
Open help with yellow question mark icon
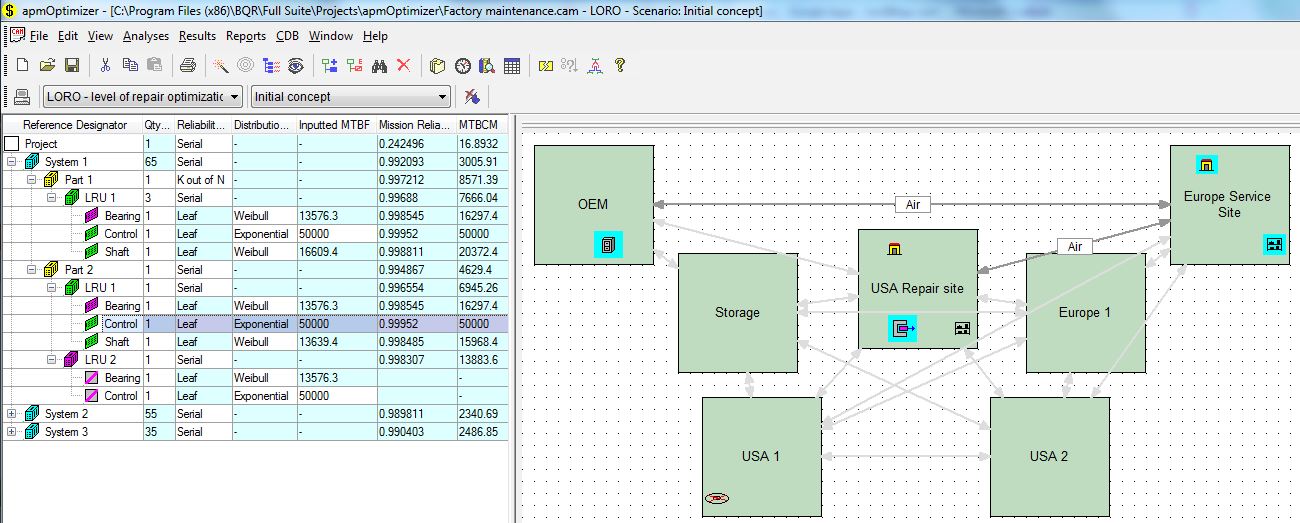tap(620, 65)
